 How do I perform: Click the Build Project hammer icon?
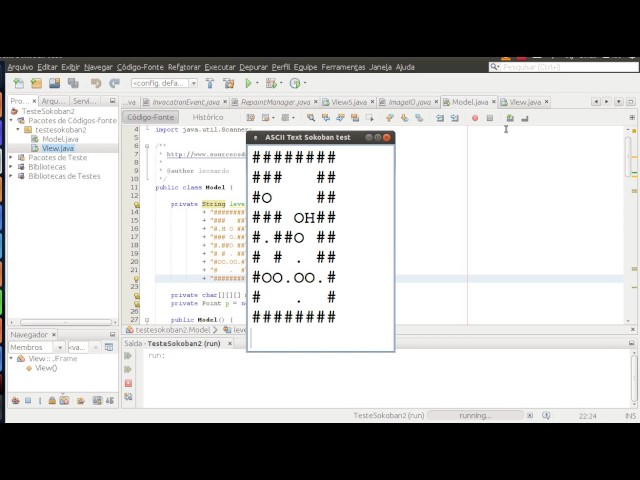[210, 83]
